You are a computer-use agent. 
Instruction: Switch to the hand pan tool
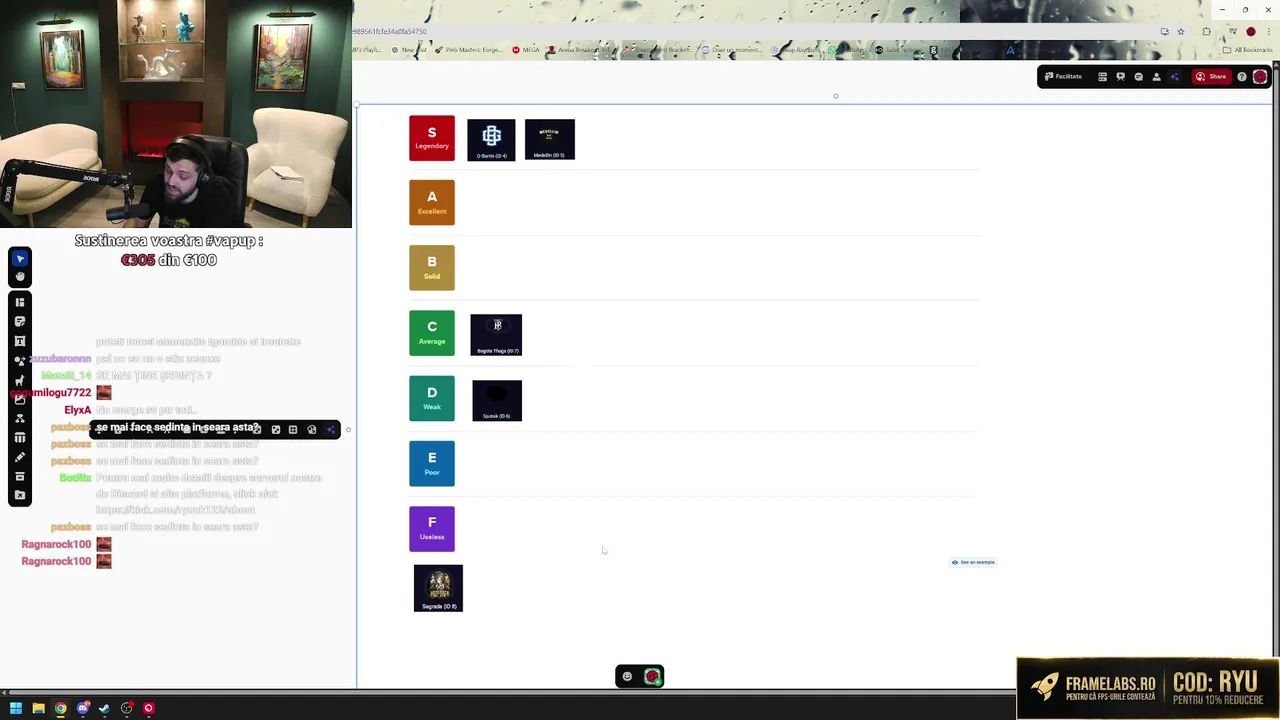tap(20, 276)
